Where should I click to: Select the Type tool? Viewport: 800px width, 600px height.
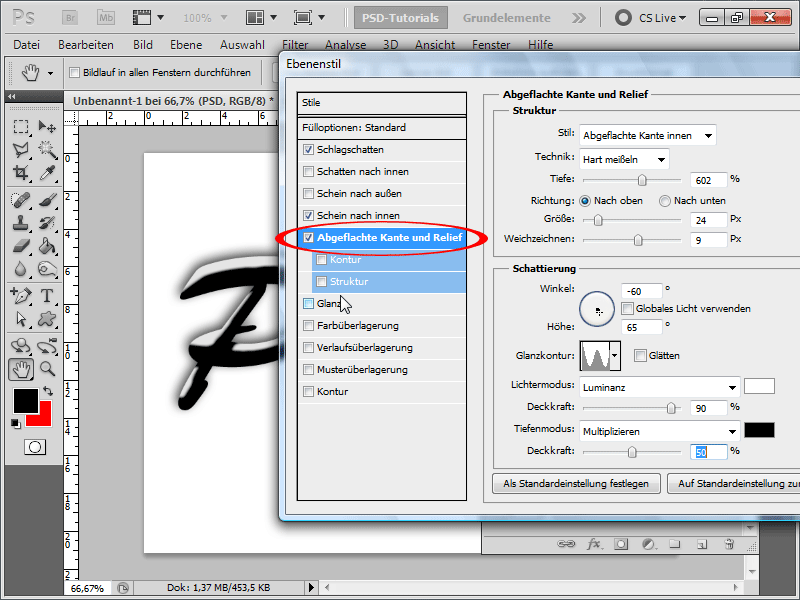click(47, 296)
